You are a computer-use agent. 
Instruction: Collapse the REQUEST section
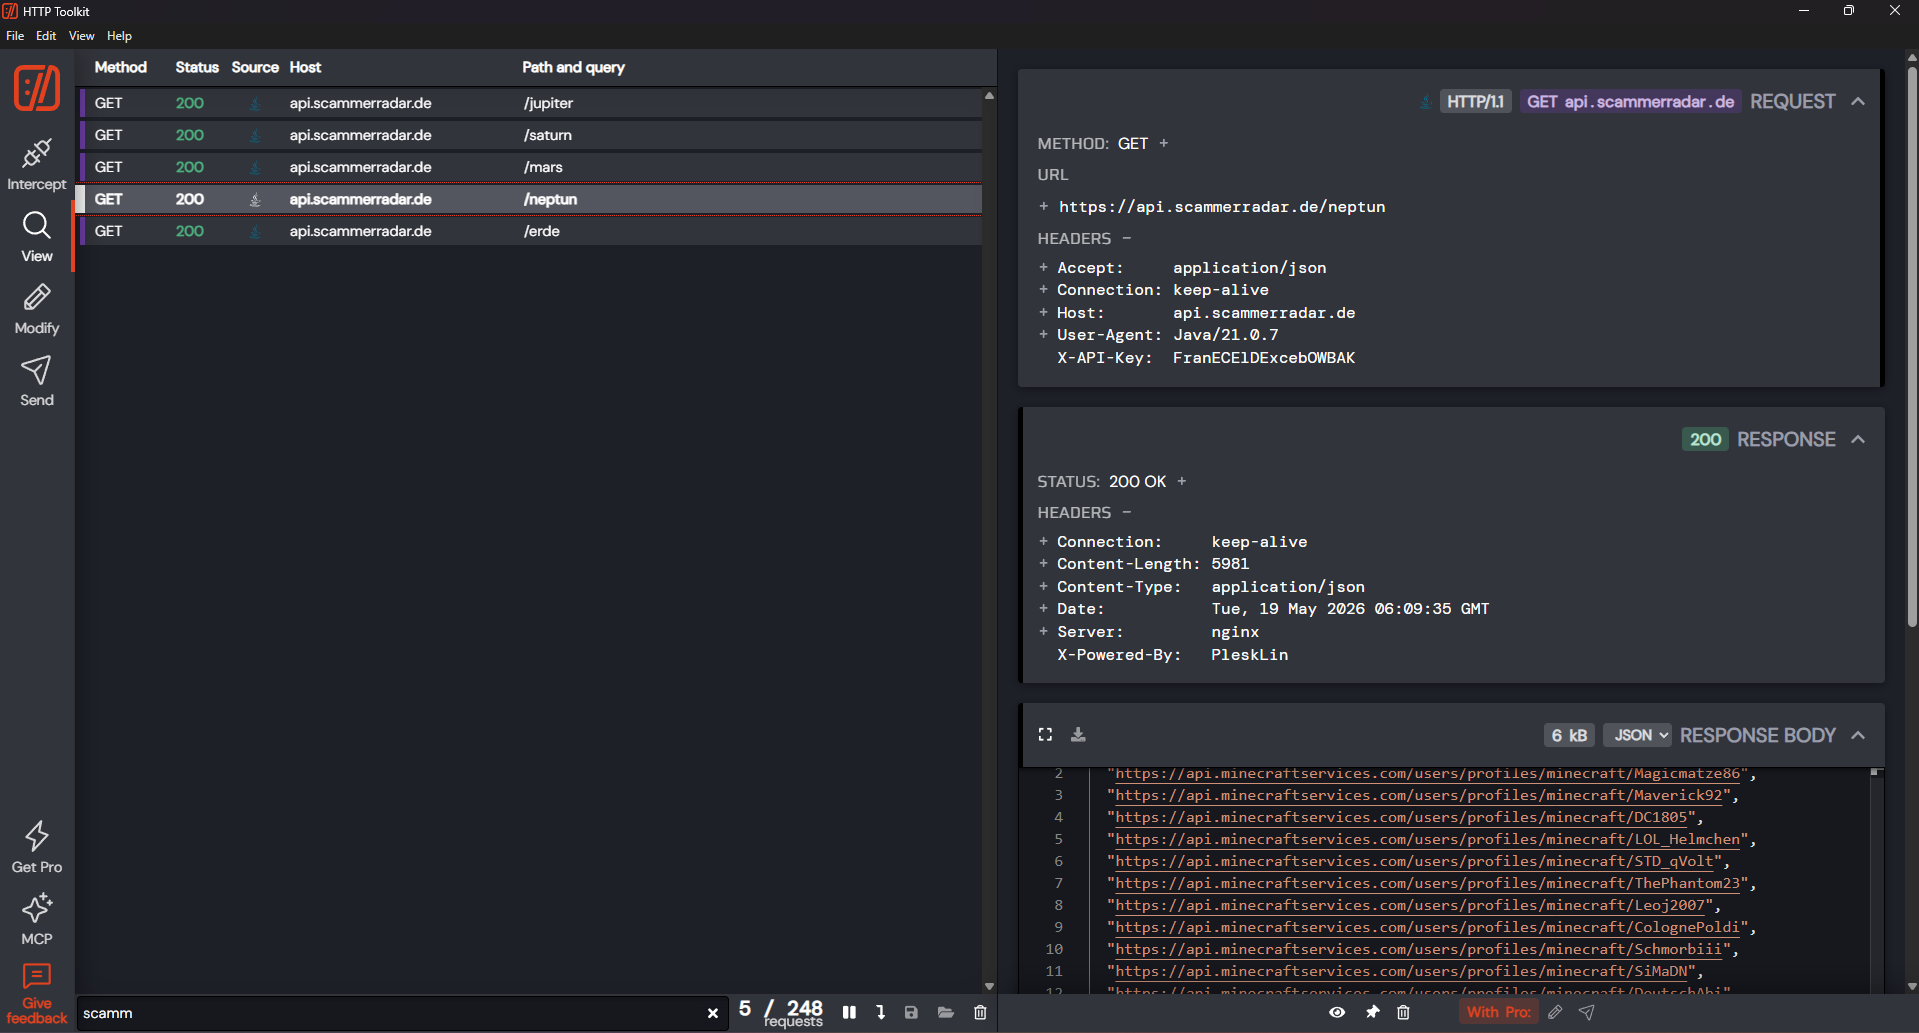point(1858,101)
